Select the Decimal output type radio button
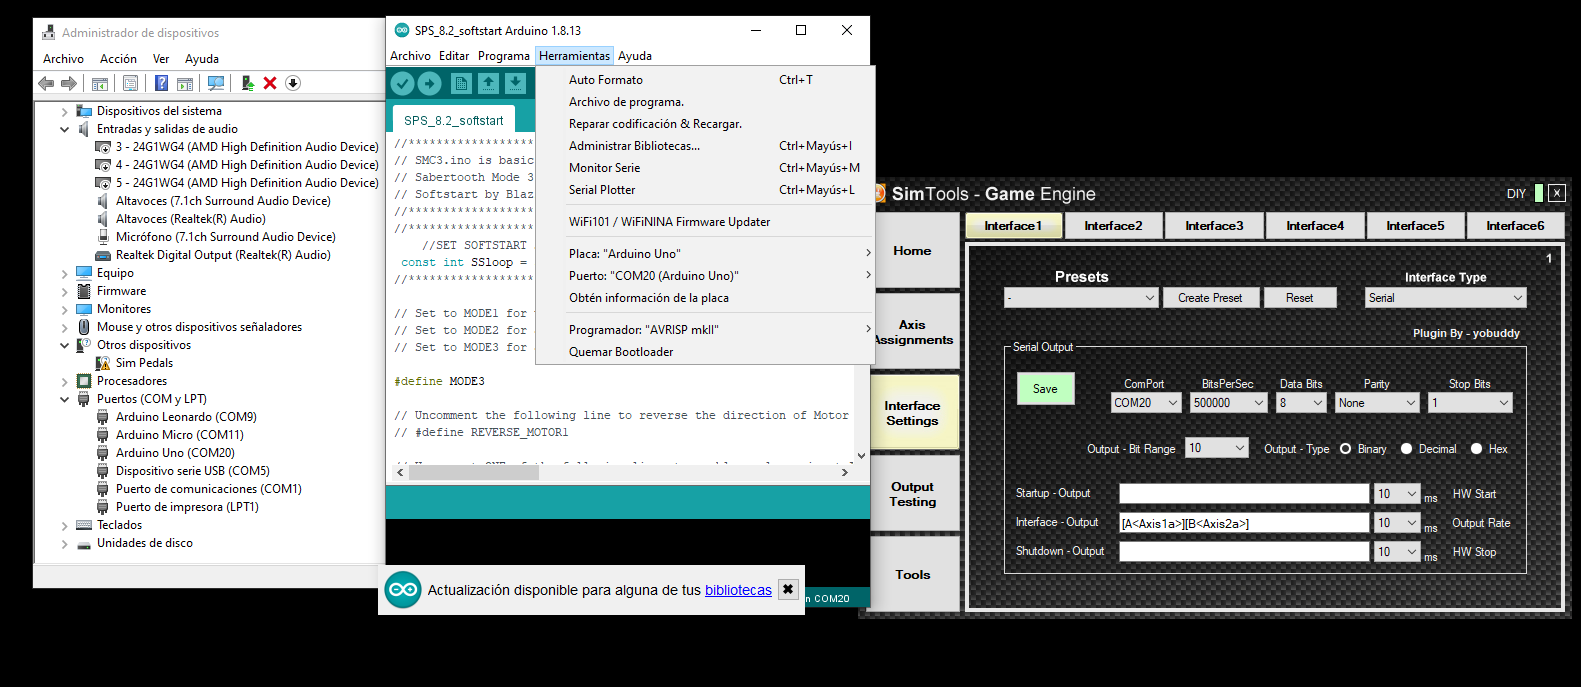Screen dimensions: 1581x687 (1406, 449)
